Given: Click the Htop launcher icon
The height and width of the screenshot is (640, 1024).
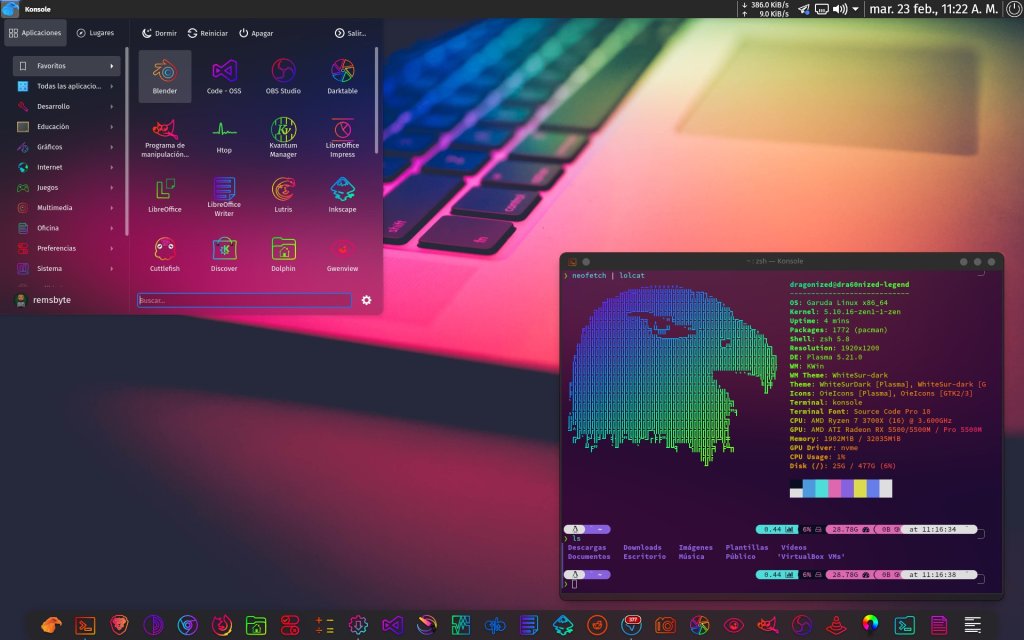Looking at the screenshot, I should point(224,135).
